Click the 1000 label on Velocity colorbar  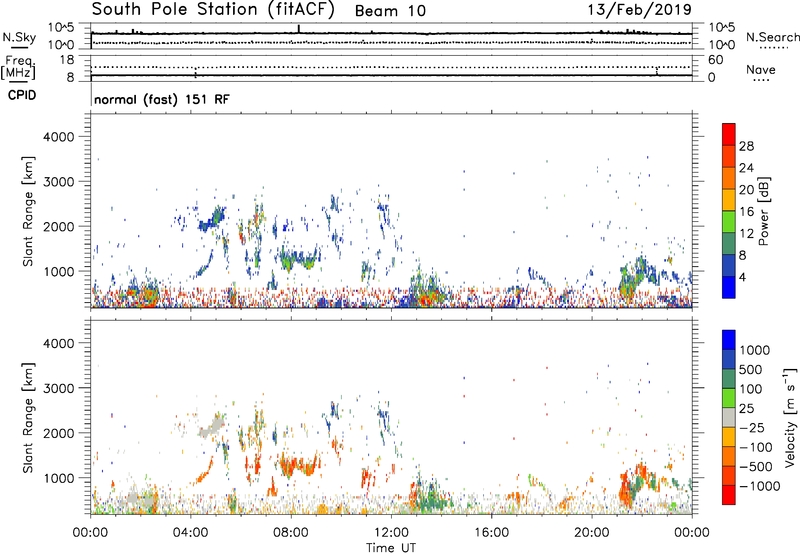click(754, 350)
